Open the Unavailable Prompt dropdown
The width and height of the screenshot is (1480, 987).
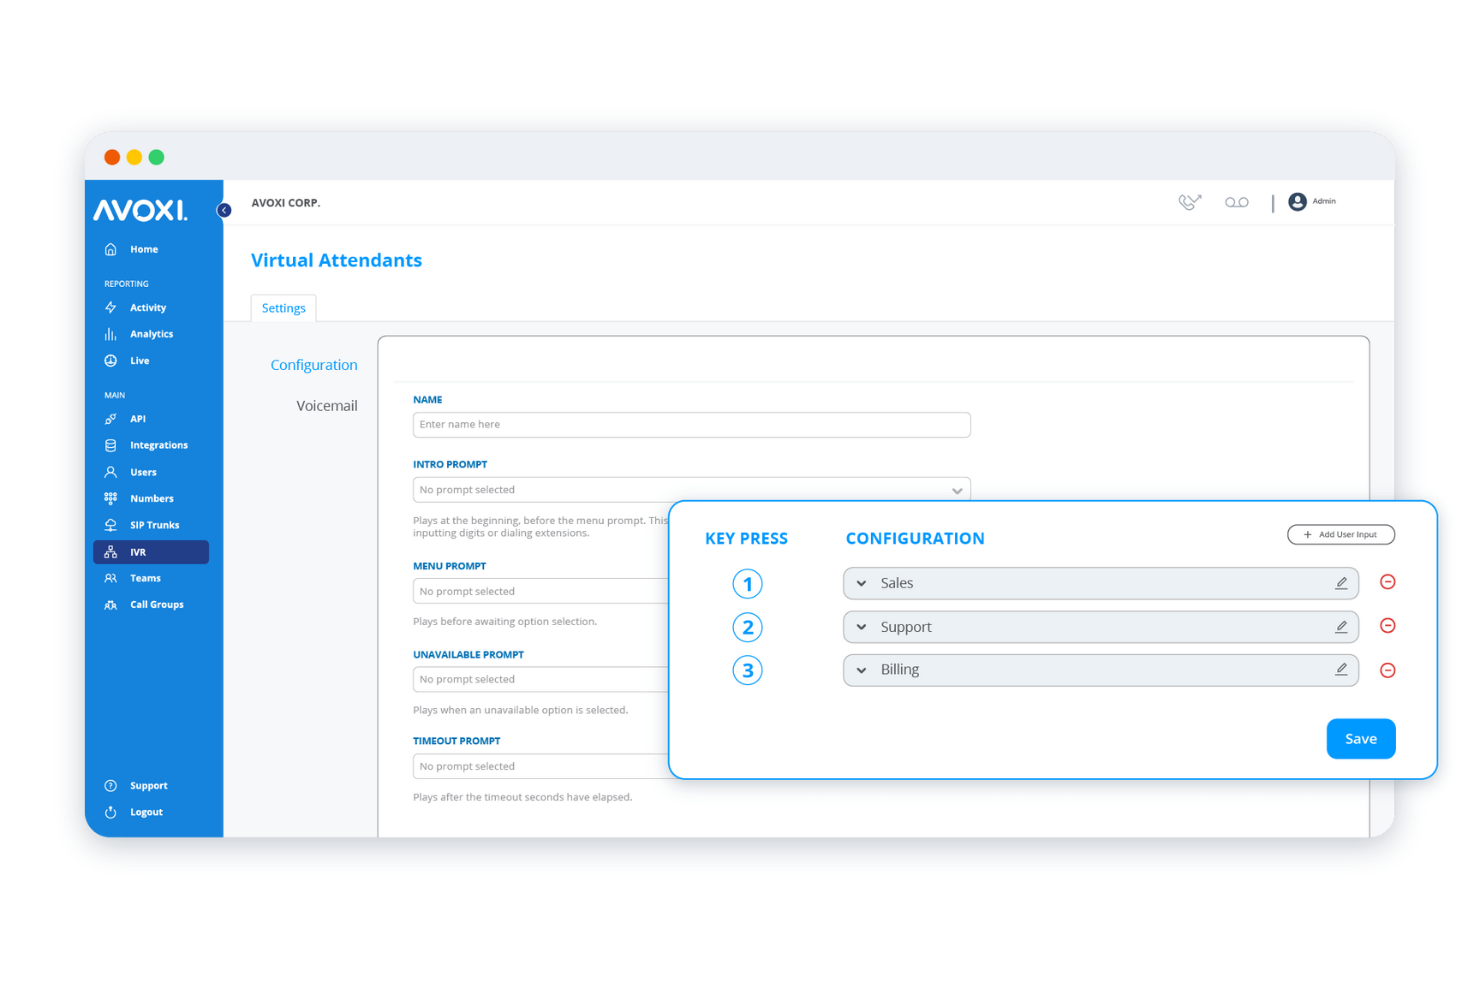[x=541, y=679]
